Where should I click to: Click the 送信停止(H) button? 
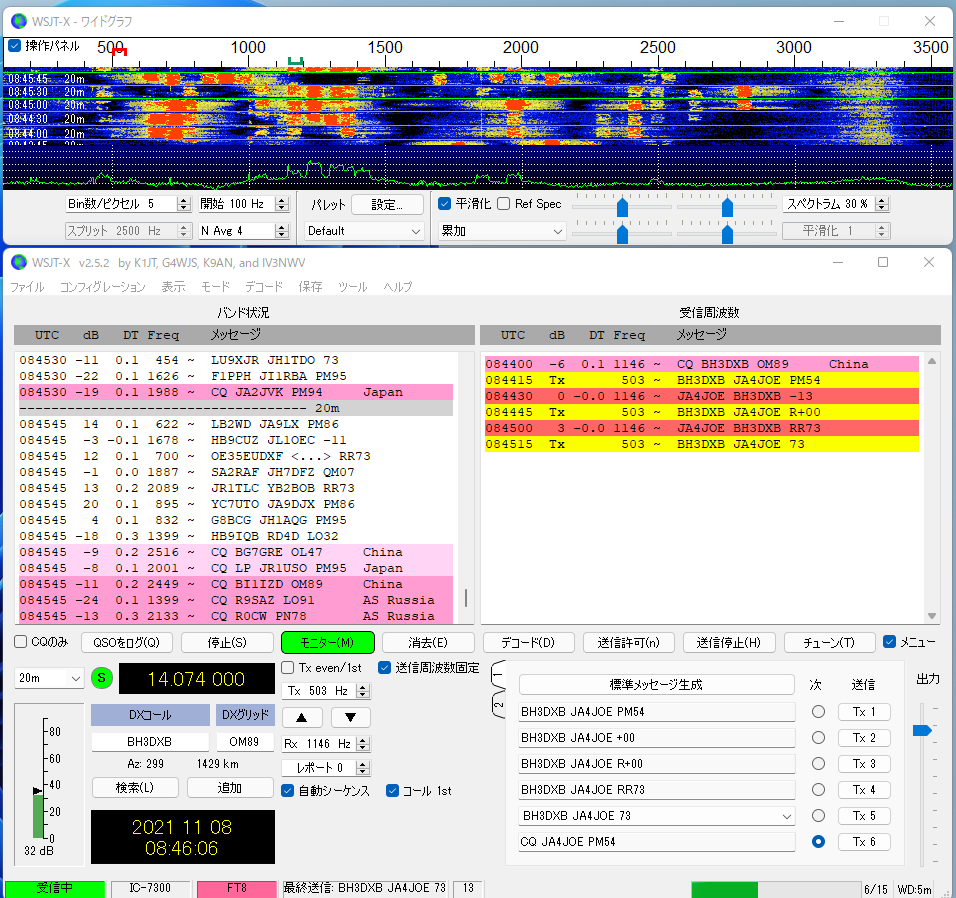[728, 642]
